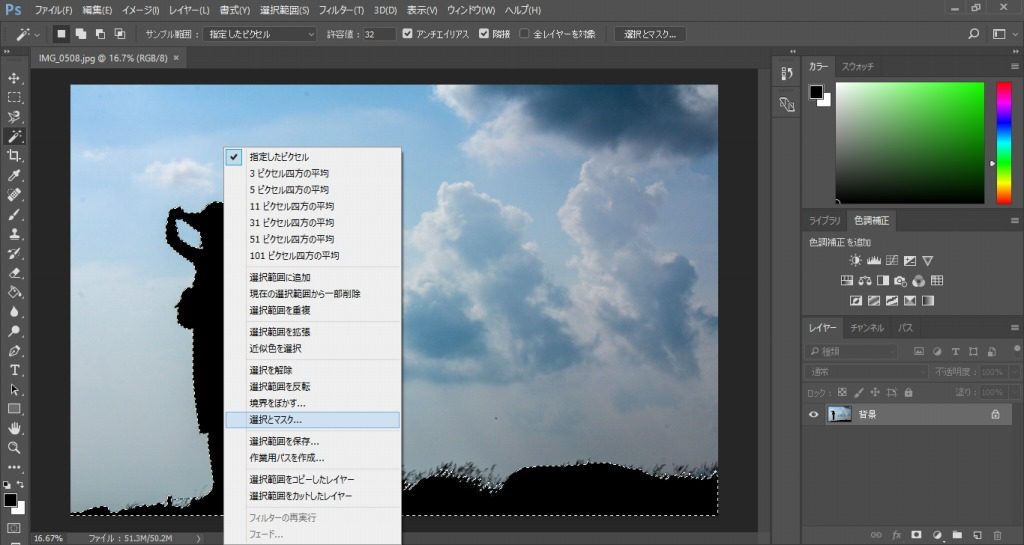Click the 許容値 input field
This screenshot has height=545, width=1024.
(x=380, y=34)
